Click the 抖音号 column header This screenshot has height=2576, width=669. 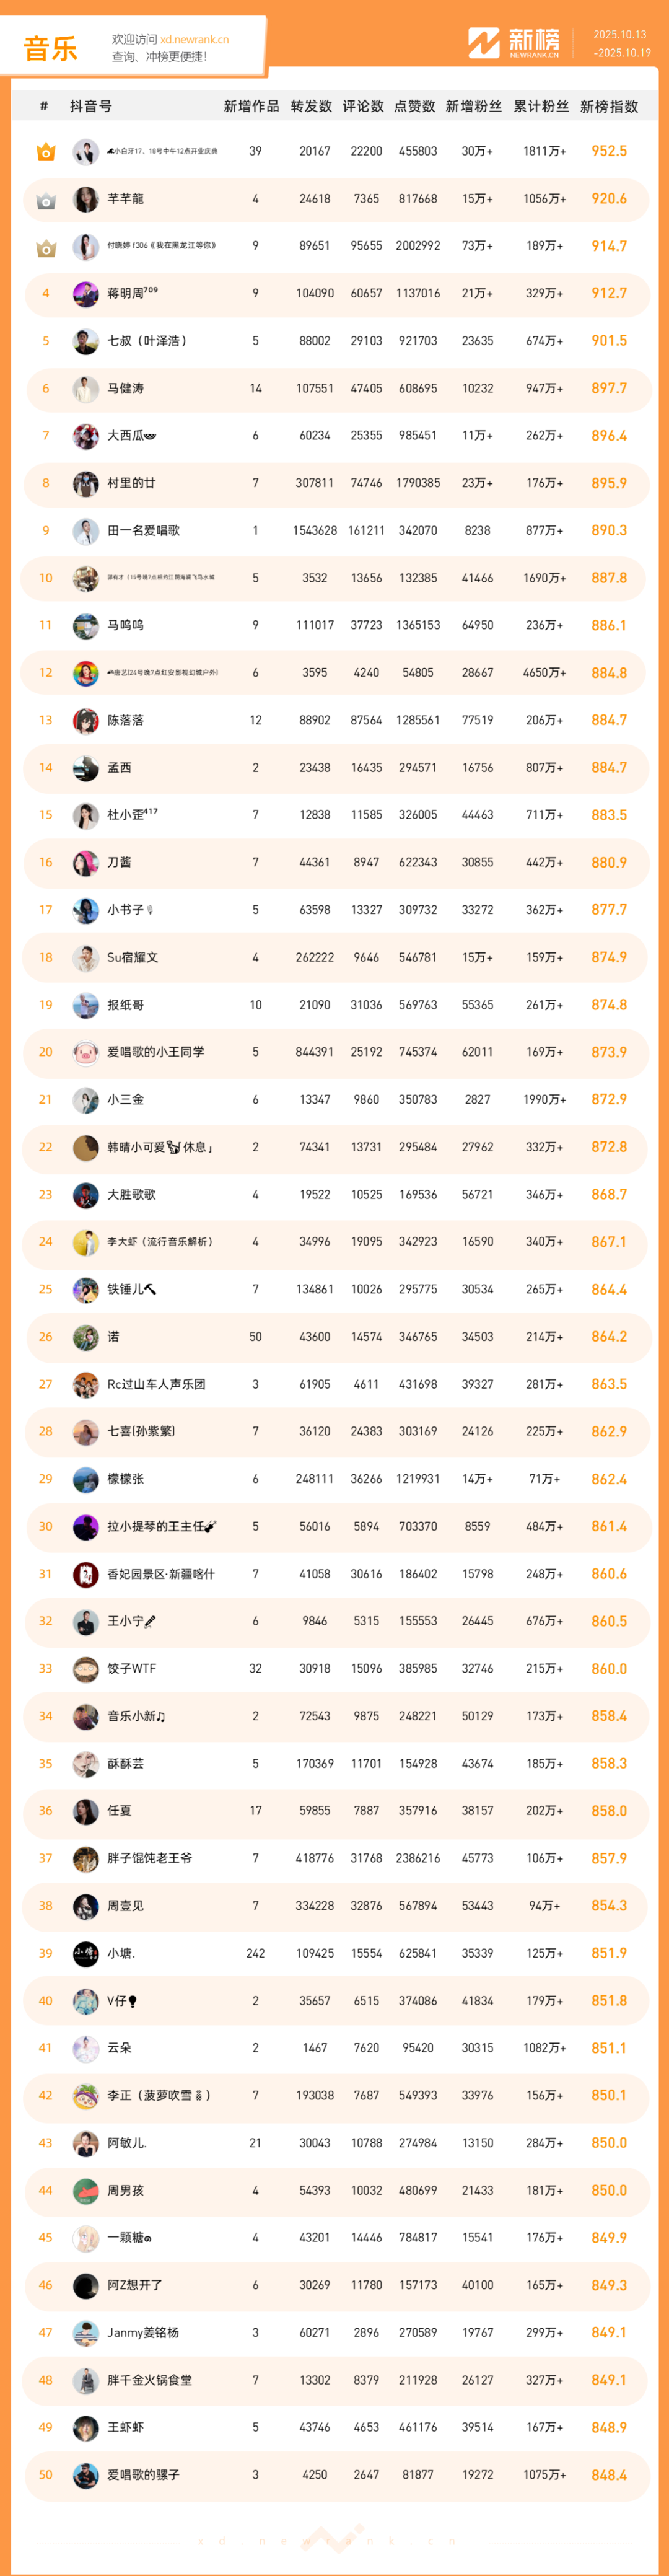[x=91, y=106]
